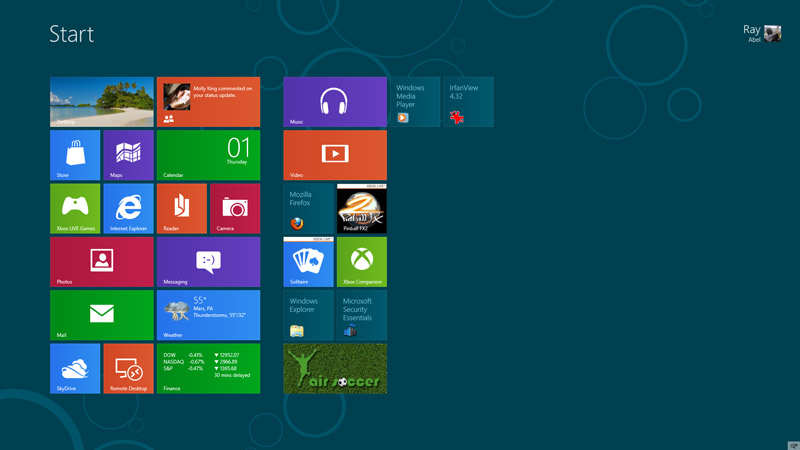Open the Desktop tile
The width and height of the screenshot is (800, 450).
pyautogui.click(x=102, y=102)
